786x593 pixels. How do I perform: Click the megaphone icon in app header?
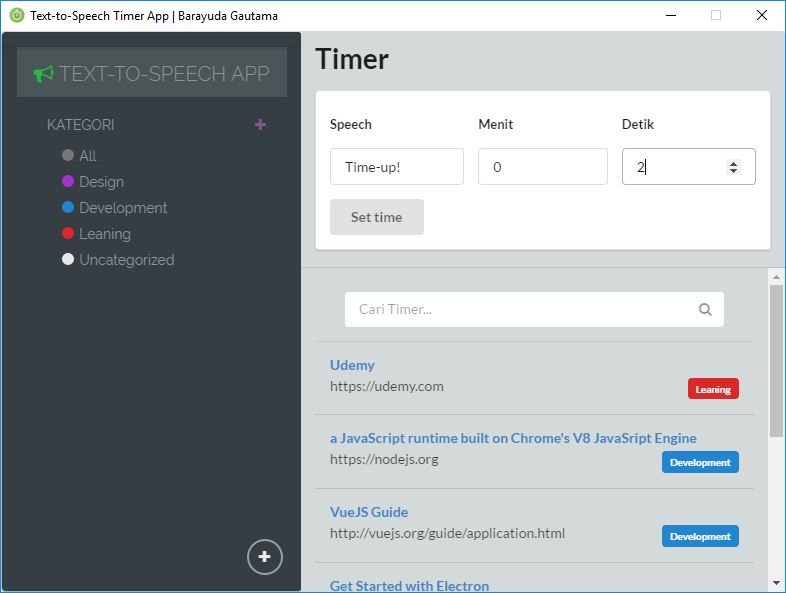tap(43, 74)
